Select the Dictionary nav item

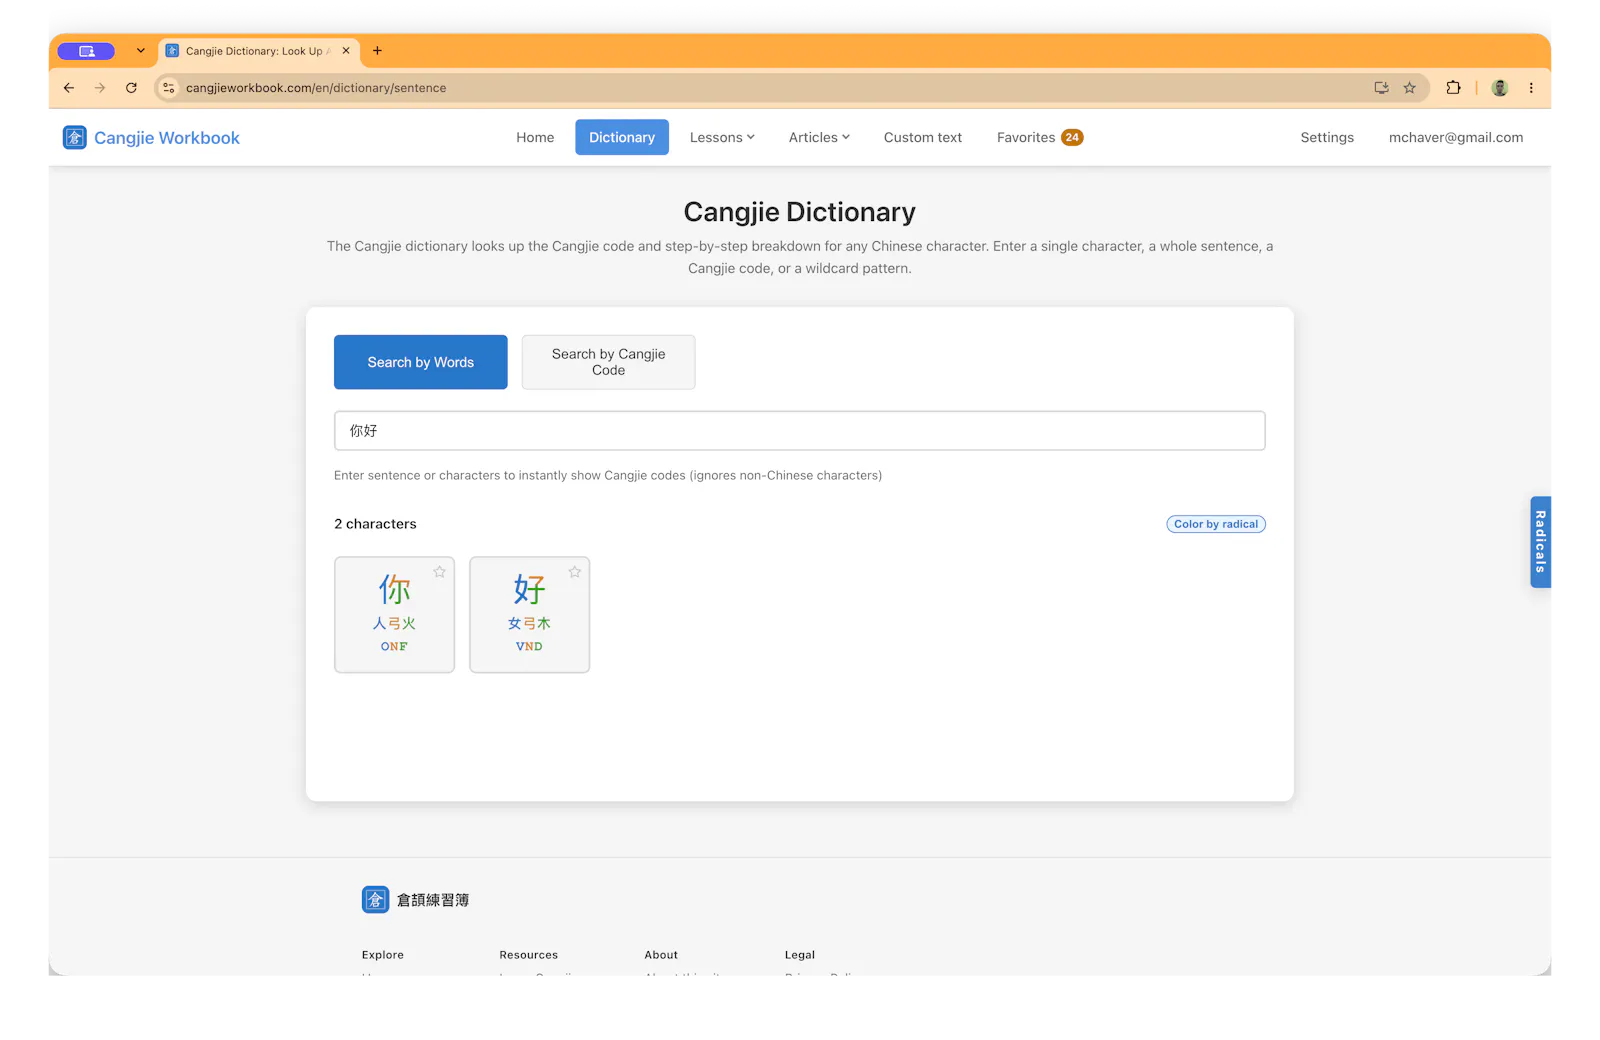pyautogui.click(x=622, y=137)
